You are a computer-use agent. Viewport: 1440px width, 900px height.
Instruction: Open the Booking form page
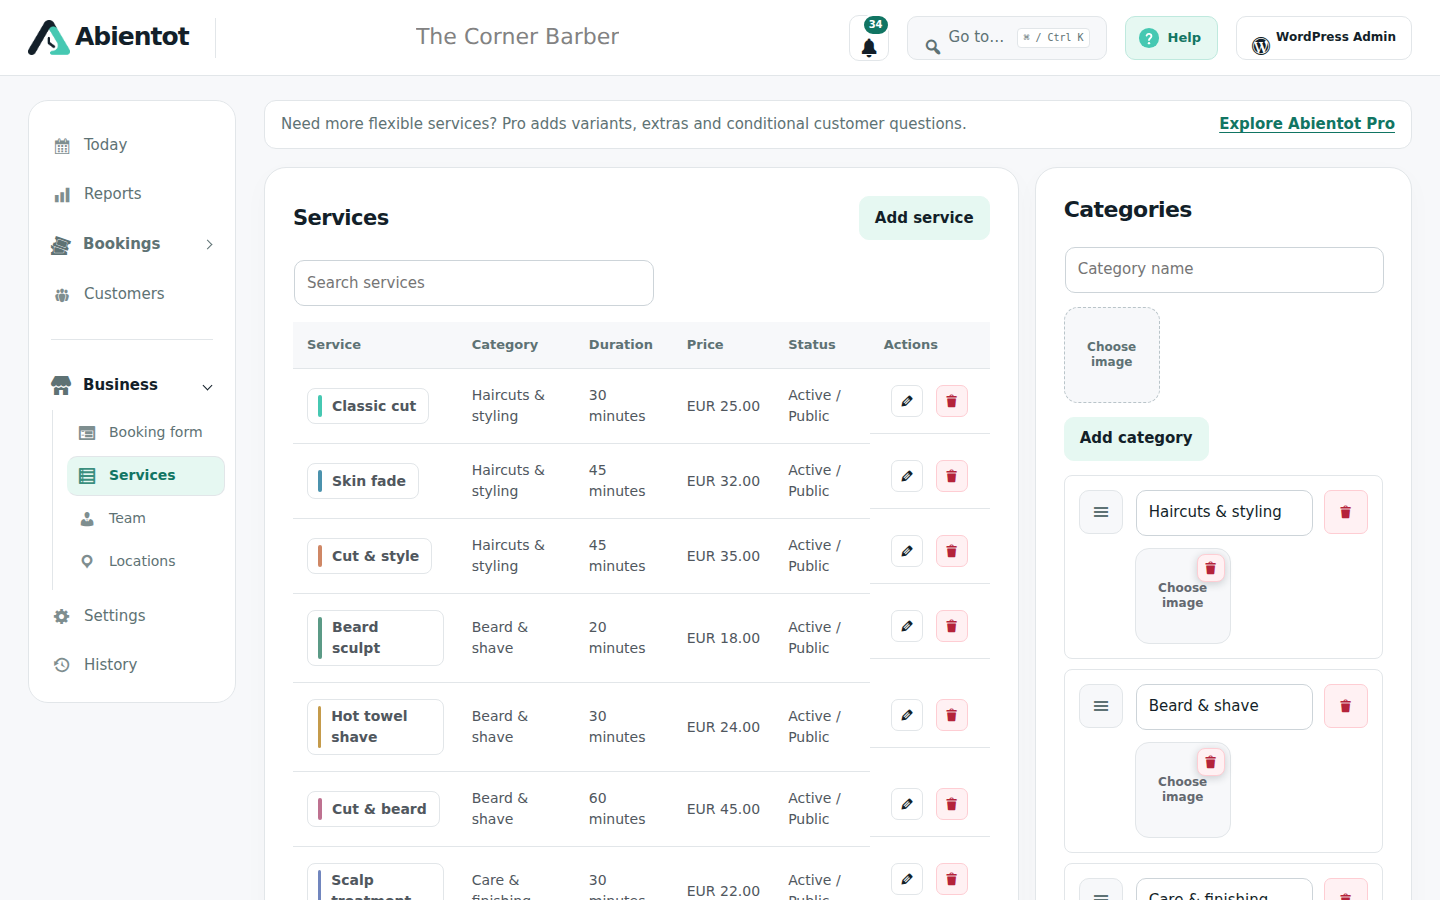pyautogui.click(x=146, y=432)
